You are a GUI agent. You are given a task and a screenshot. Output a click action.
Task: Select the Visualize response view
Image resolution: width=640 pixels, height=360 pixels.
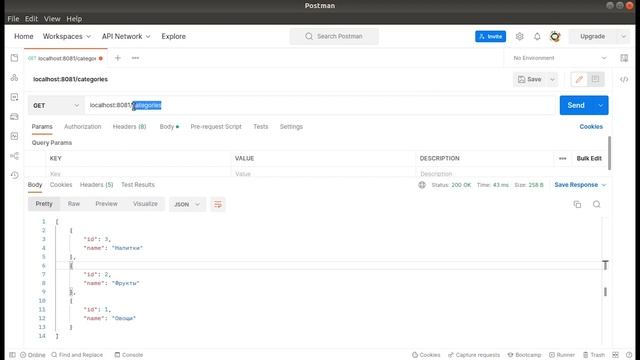pos(145,204)
